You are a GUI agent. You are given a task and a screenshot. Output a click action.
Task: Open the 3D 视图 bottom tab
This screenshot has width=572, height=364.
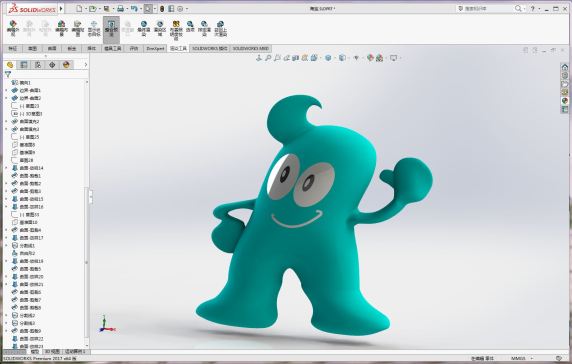(52, 352)
